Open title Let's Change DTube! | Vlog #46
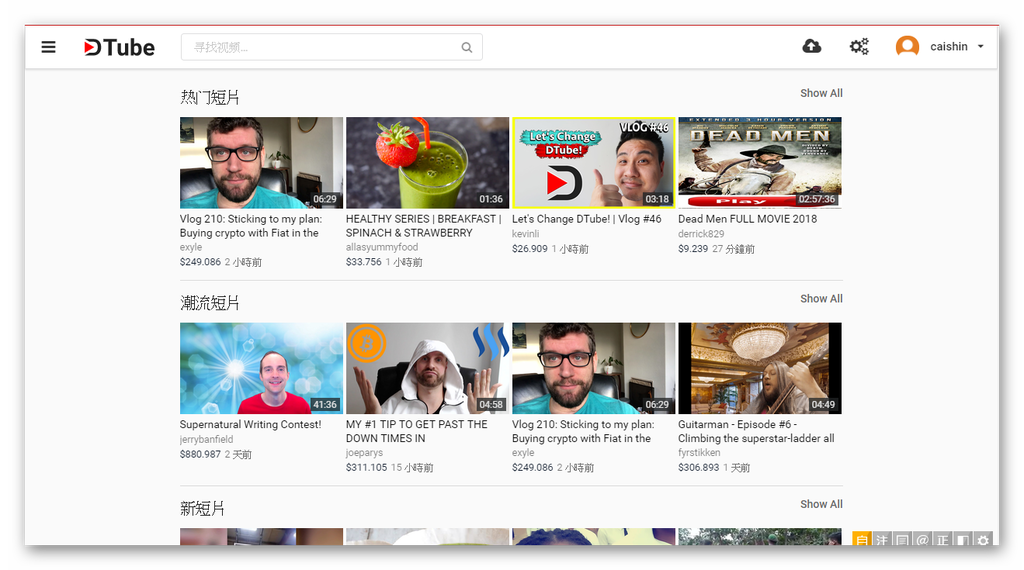Image resolution: width=1024 pixels, height=570 pixels. 586,219
